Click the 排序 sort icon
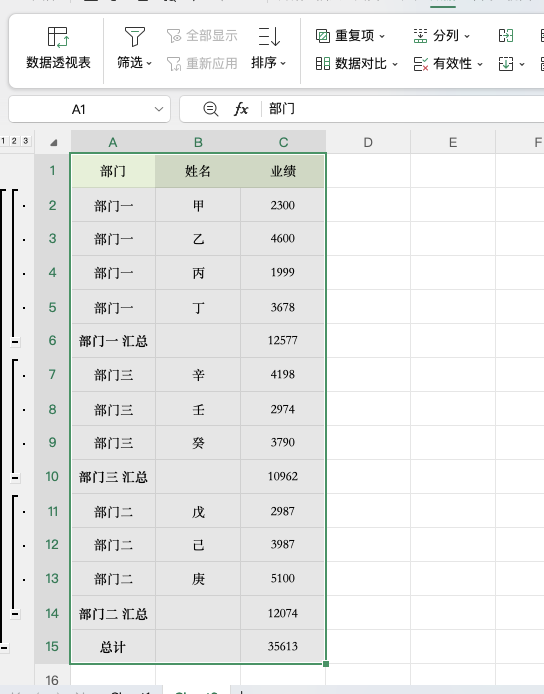This screenshot has width=544, height=694. [x=269, y=37]
